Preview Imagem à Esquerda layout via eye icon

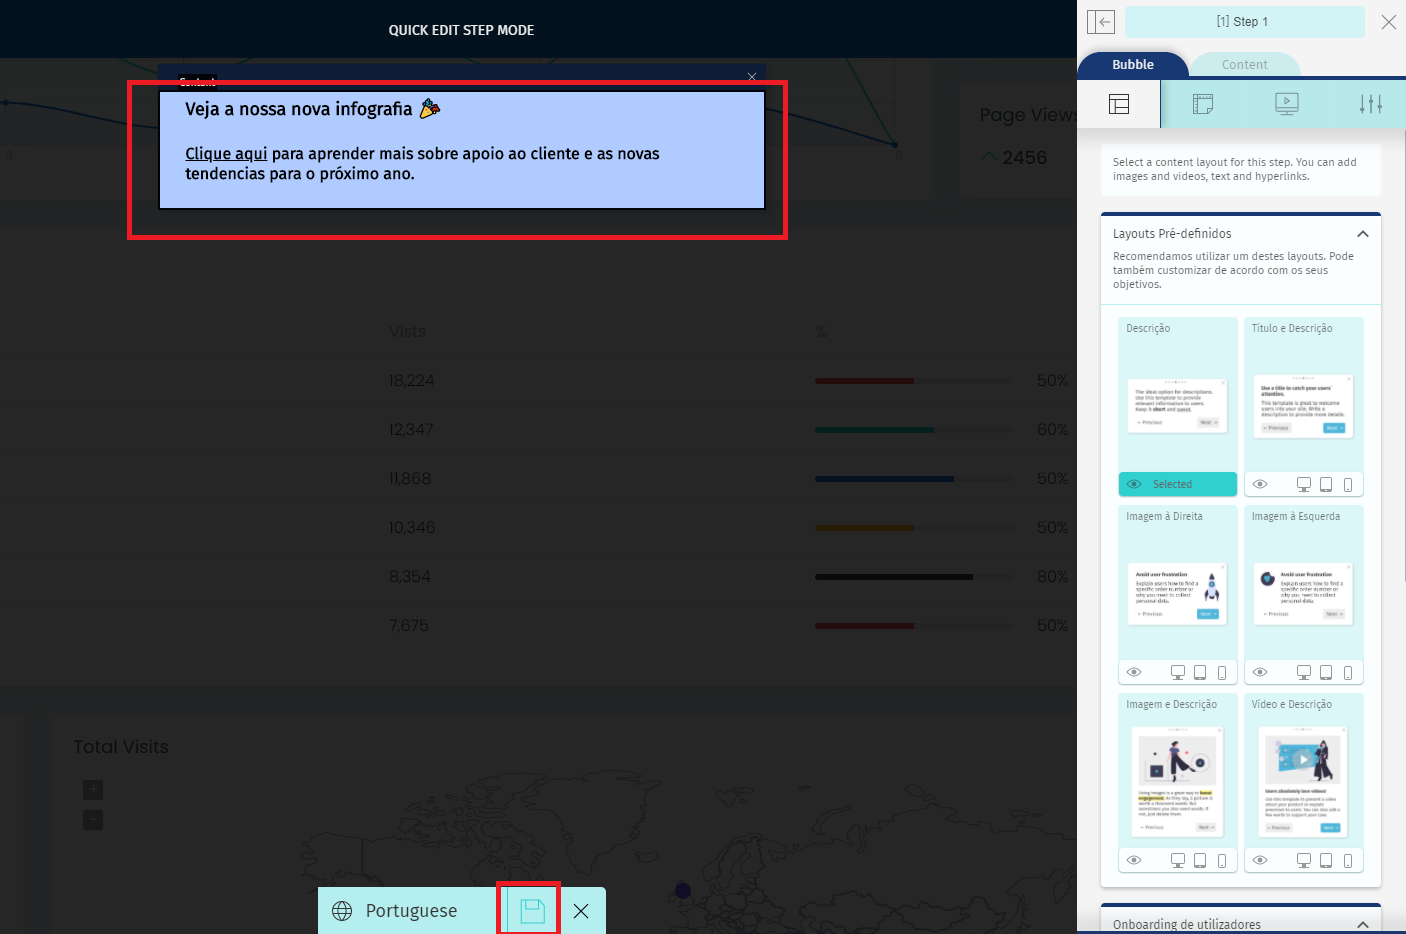(1260, 672)
